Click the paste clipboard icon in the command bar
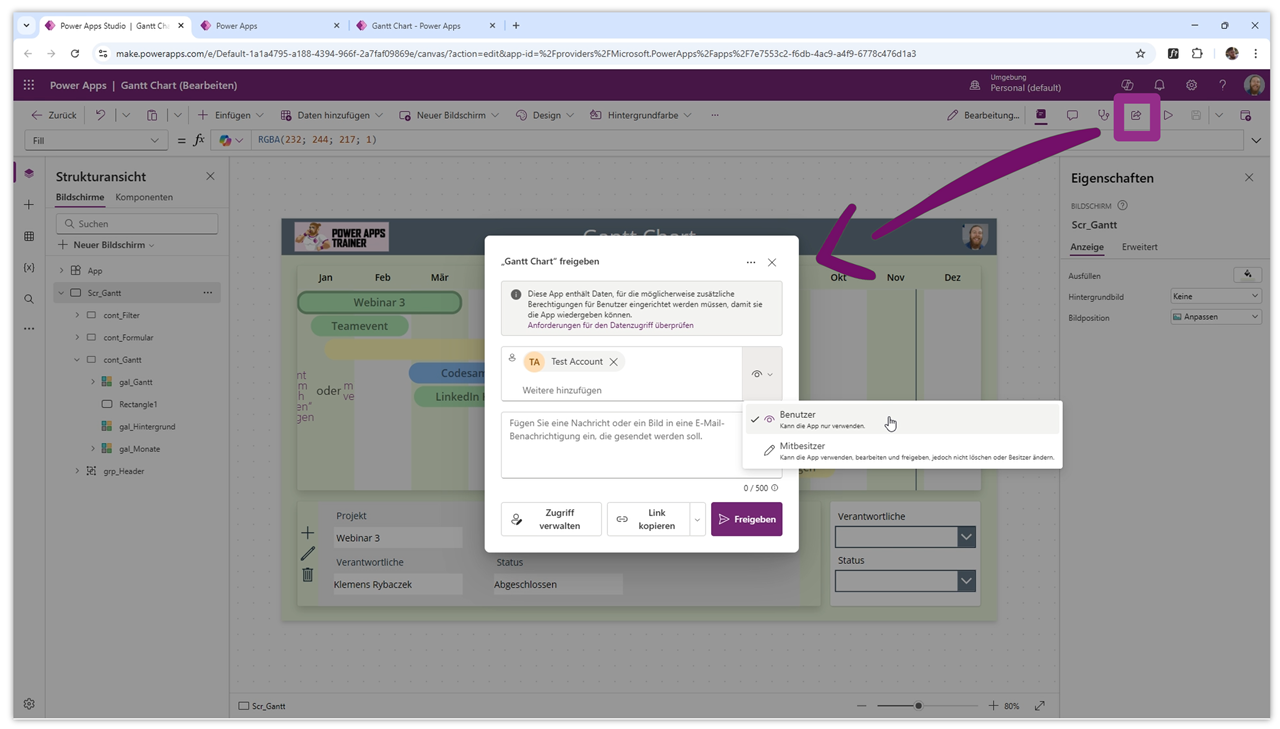Viewport: 1280px width, 729px height. (x=152, y=115)
